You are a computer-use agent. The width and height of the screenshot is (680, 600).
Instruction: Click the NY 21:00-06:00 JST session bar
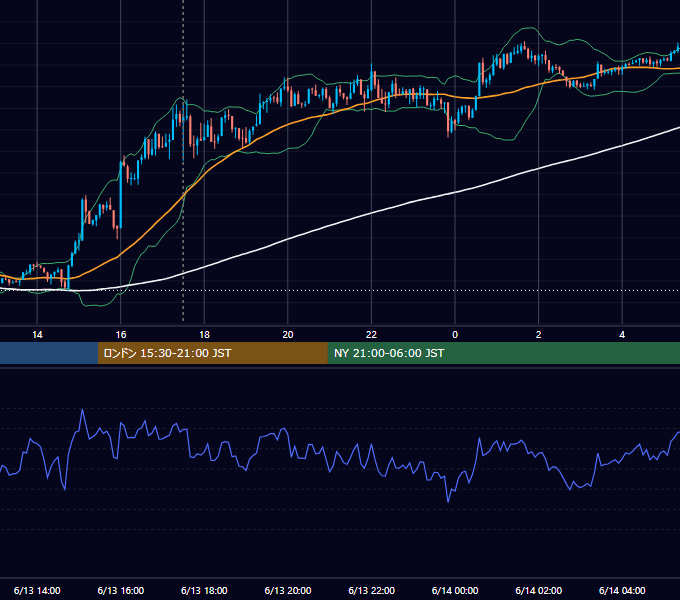pos(503,353)
